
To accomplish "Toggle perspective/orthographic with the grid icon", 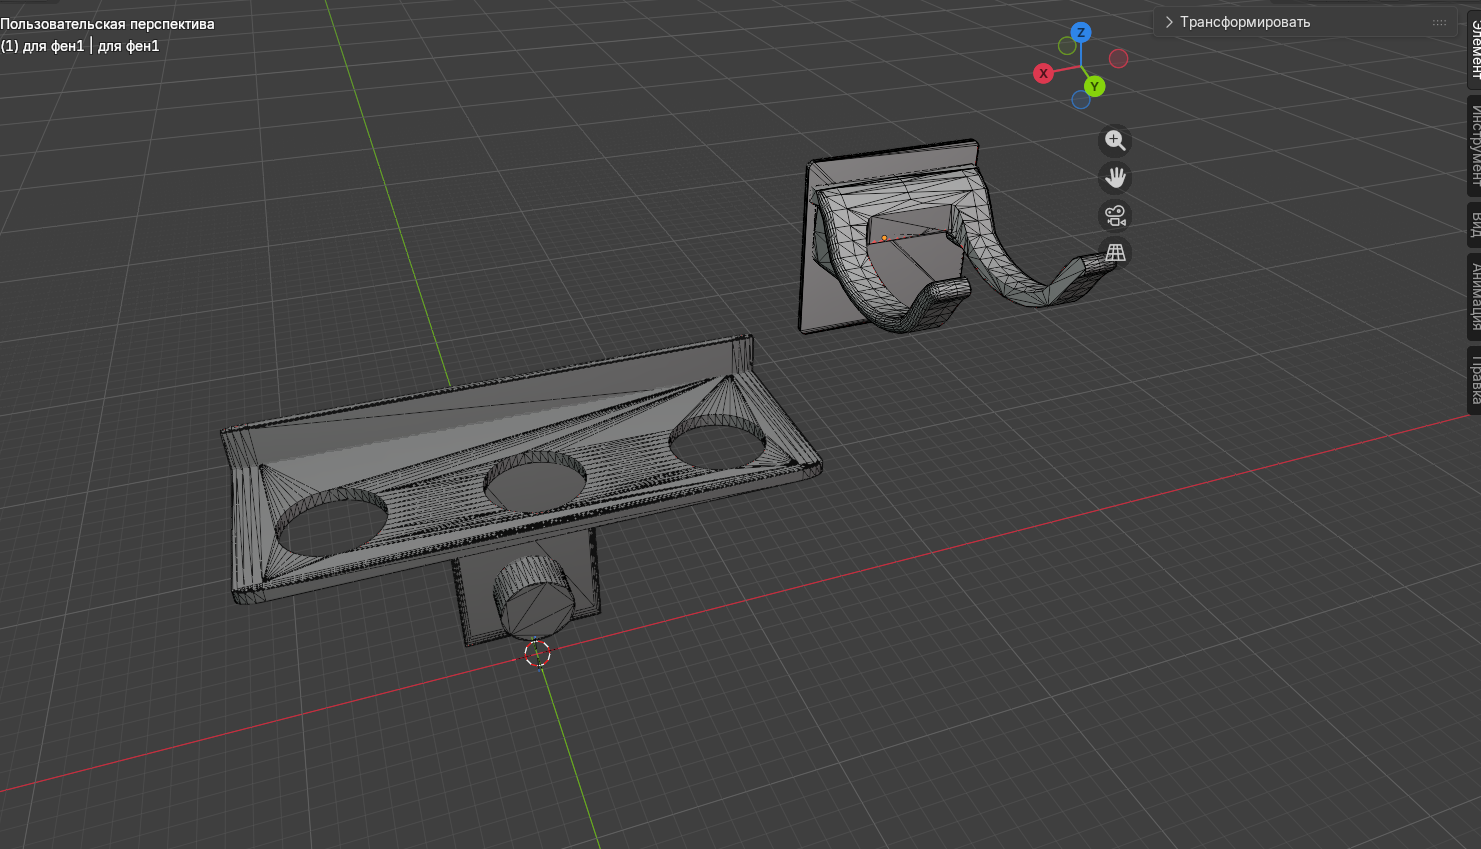I will click(1115, 252).
